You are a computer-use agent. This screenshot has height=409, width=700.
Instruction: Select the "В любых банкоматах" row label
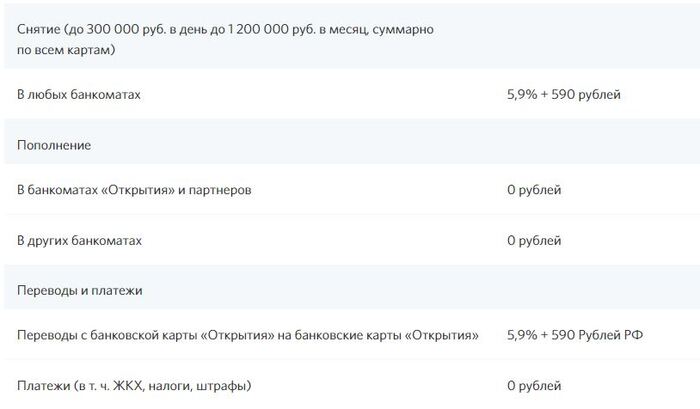(78, 96)
